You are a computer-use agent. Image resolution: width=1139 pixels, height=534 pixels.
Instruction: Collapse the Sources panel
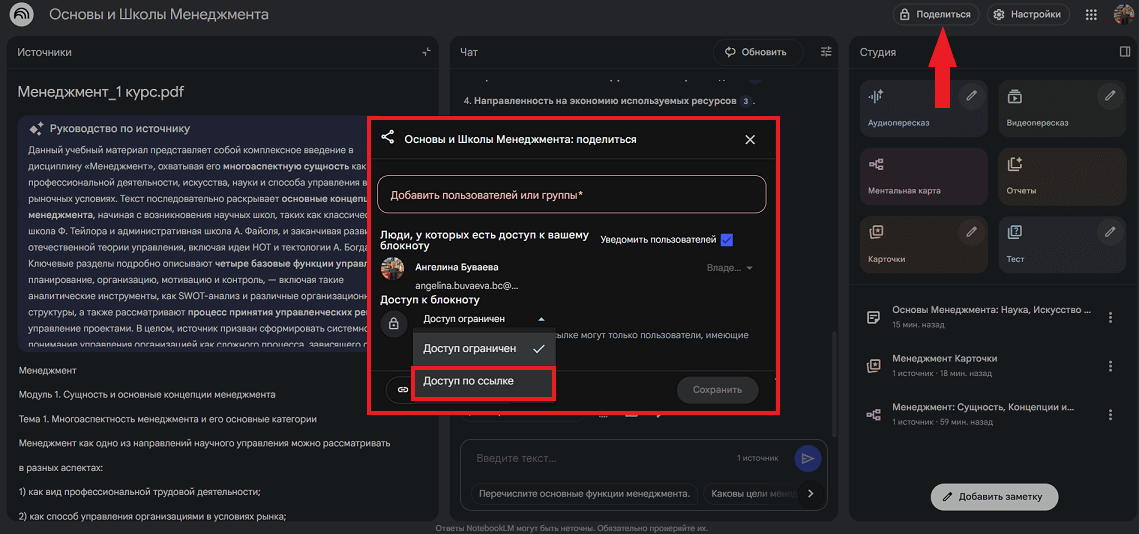coord(426,52)
